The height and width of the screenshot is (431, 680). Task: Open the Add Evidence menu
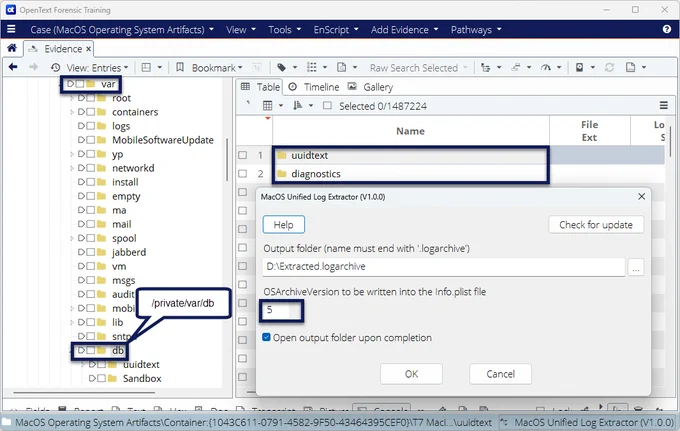click(x=405, y=29)
